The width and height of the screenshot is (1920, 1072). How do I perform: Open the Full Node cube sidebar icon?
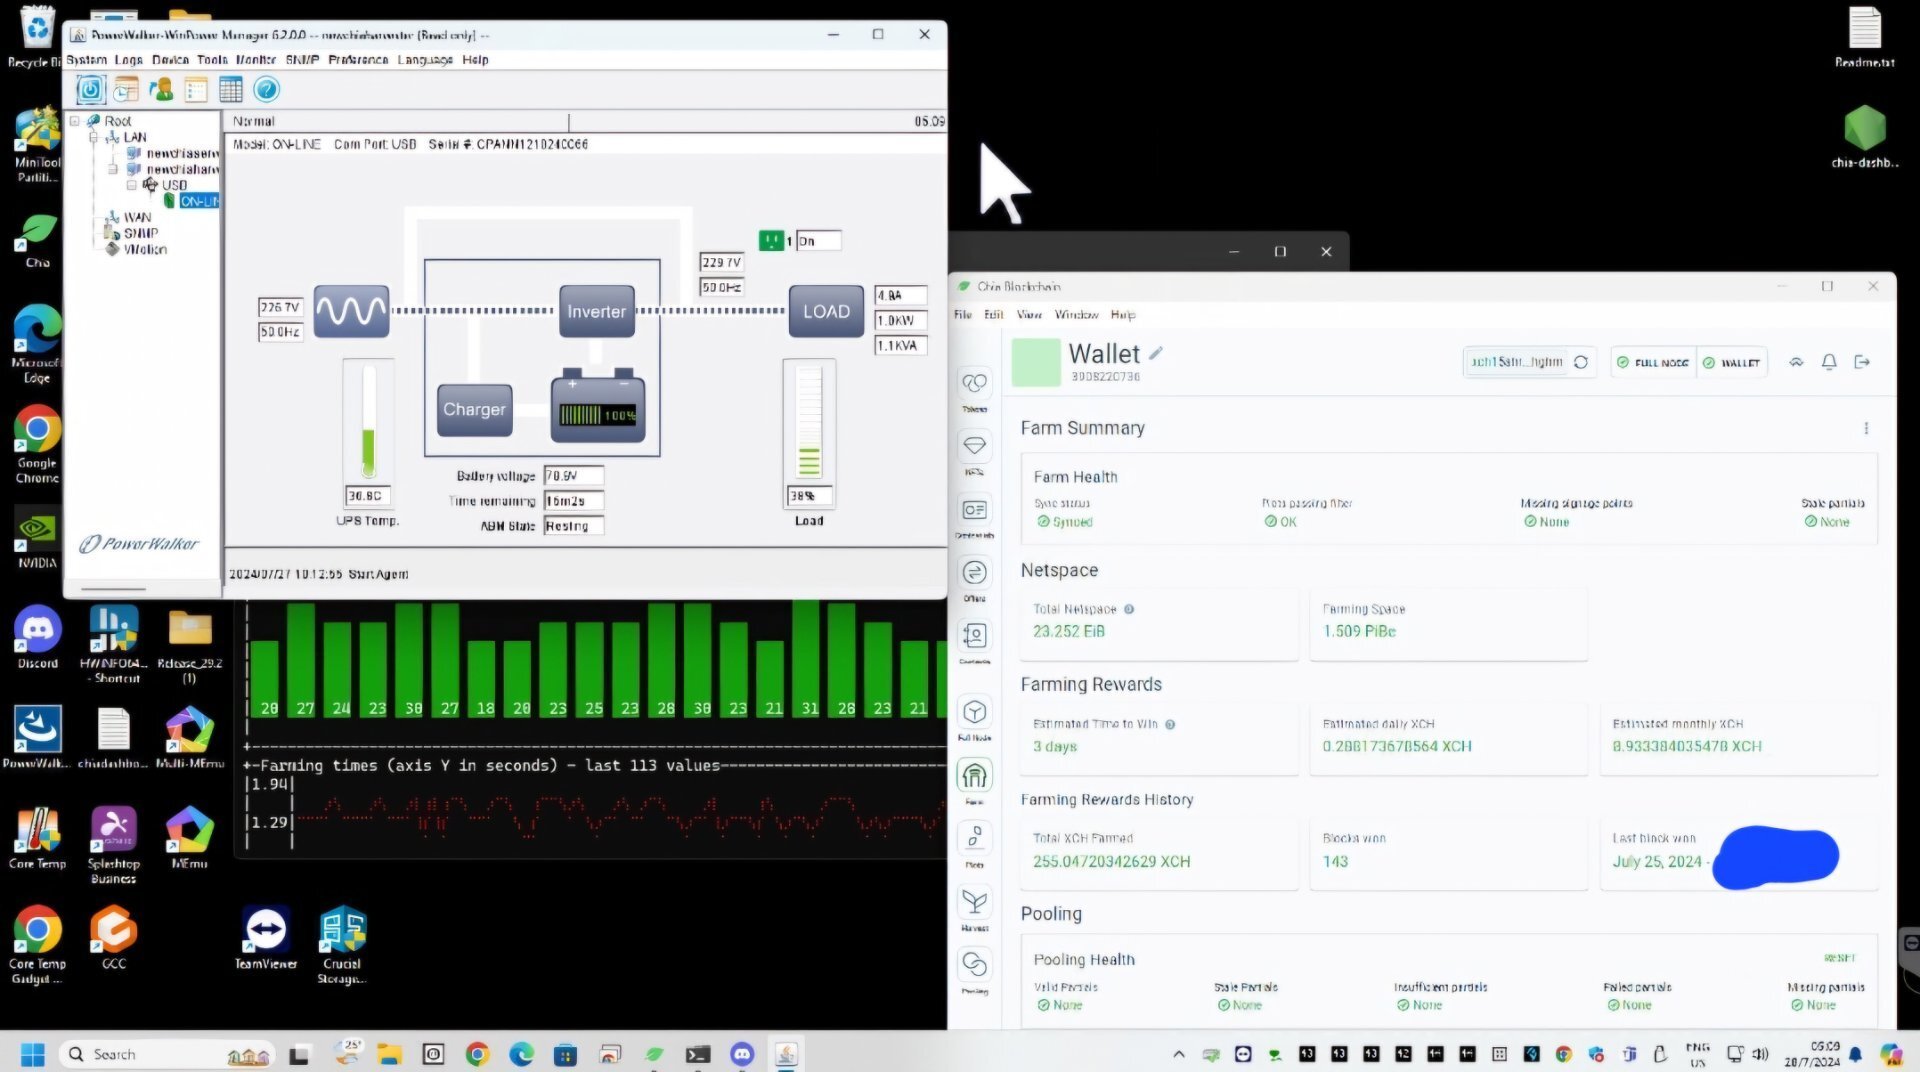pyautogui.click(x=974, y=712)
